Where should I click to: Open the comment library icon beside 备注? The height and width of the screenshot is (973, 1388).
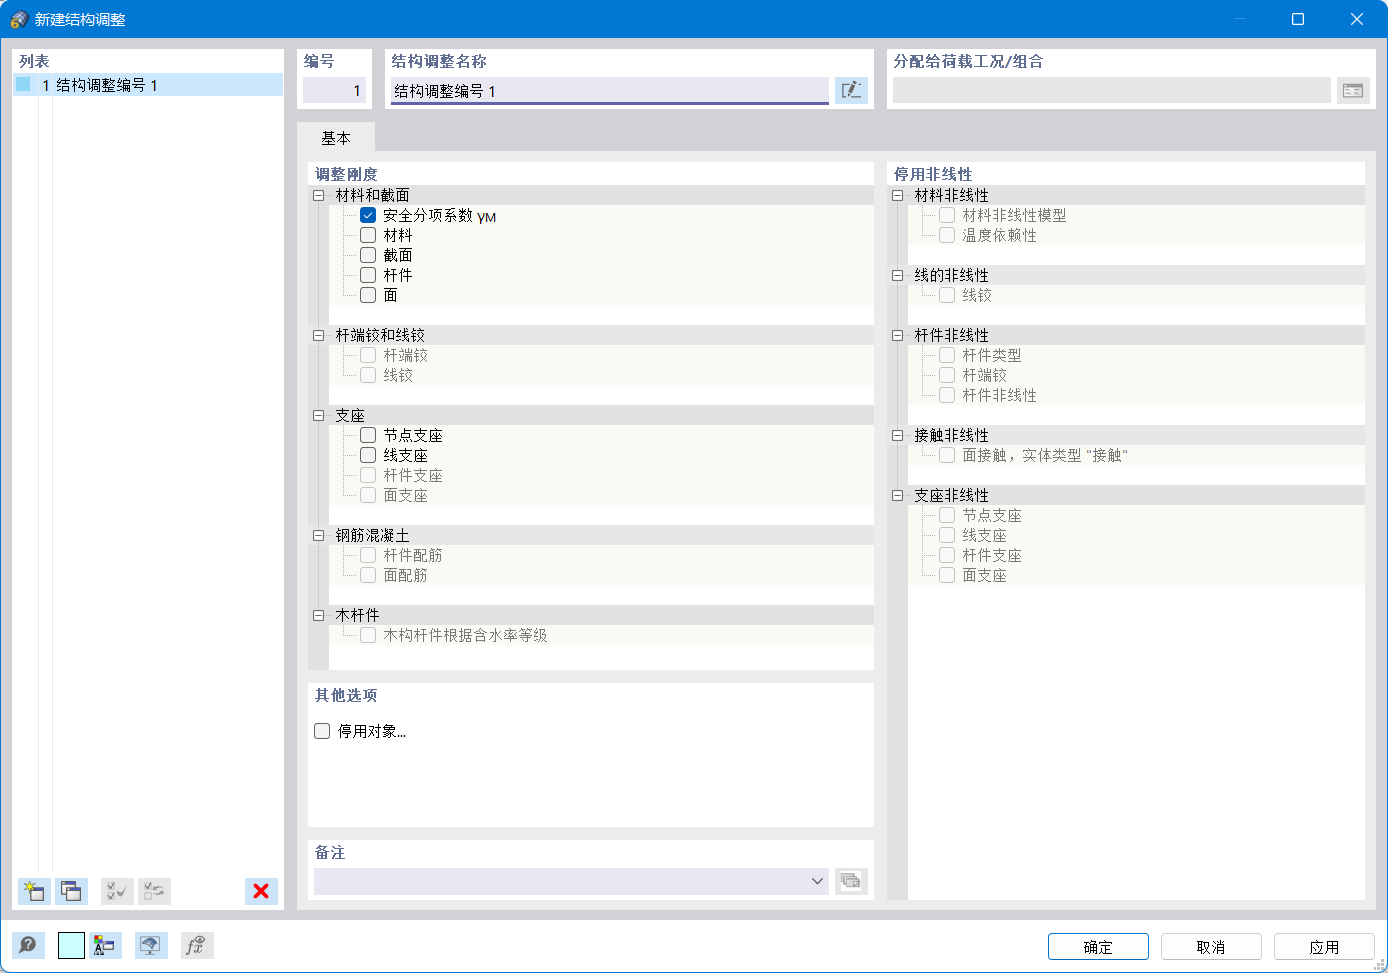pyautogui.click(x=851, y=881)
